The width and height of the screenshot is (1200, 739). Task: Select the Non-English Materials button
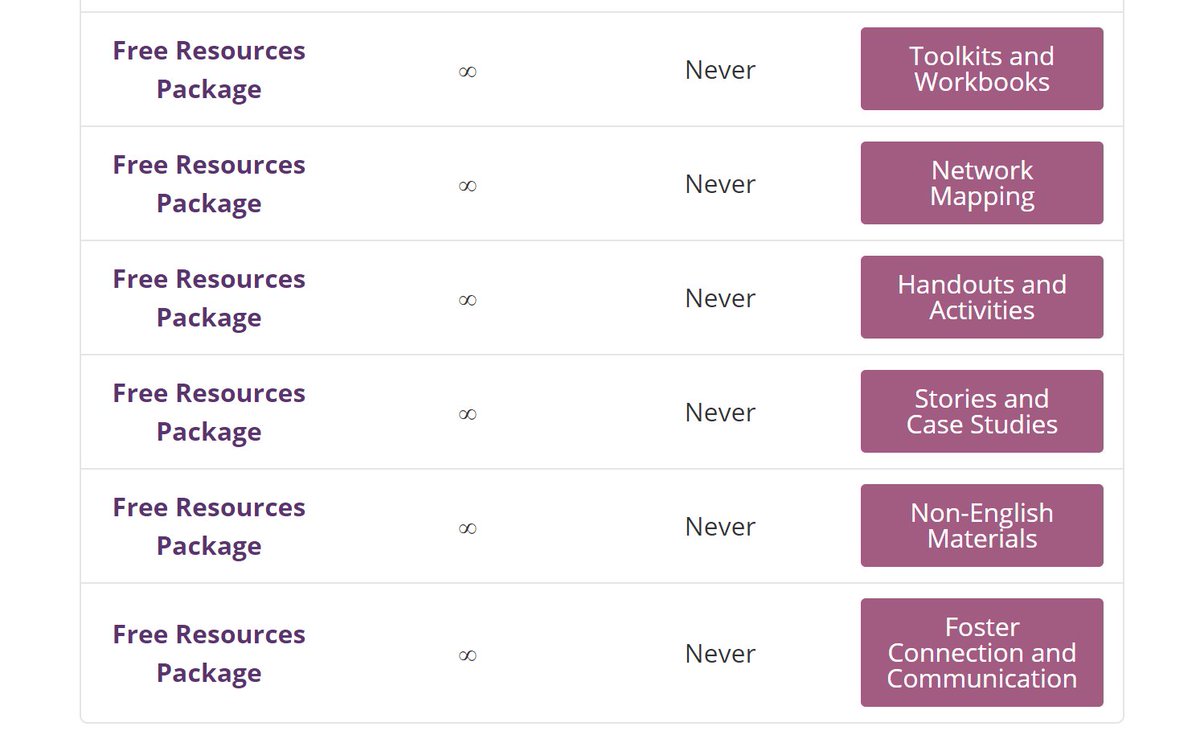coord(981,525)
